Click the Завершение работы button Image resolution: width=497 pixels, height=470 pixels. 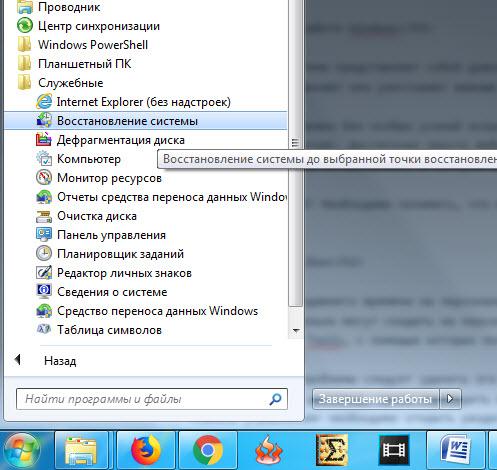coord(375,399)
